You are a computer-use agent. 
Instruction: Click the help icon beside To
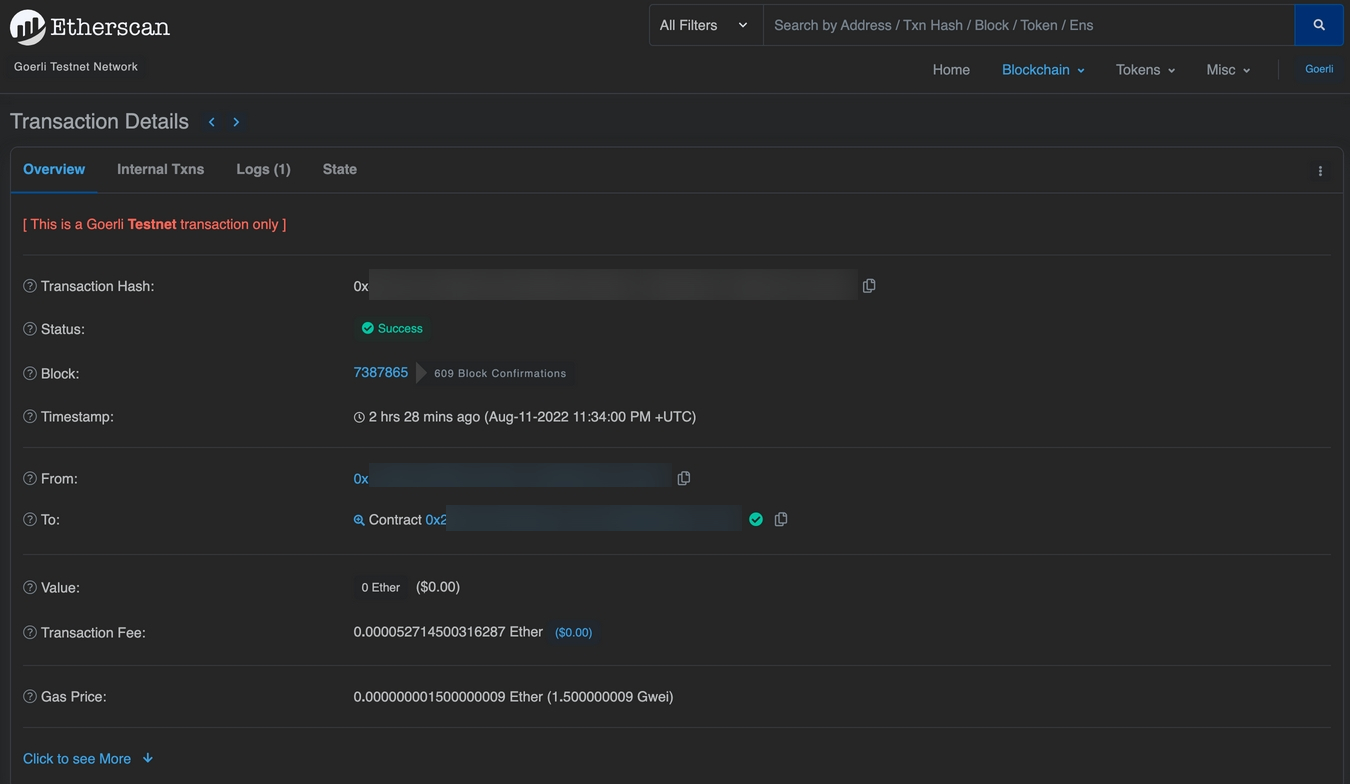pyautogui.click(x=30, y=519)
